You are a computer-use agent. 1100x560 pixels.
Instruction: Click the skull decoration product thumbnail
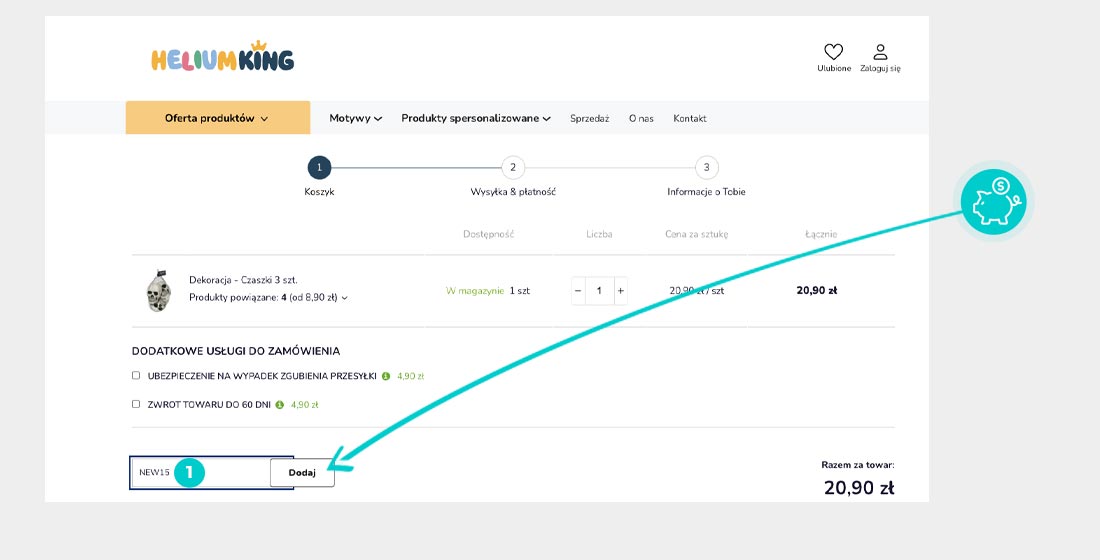159,291
